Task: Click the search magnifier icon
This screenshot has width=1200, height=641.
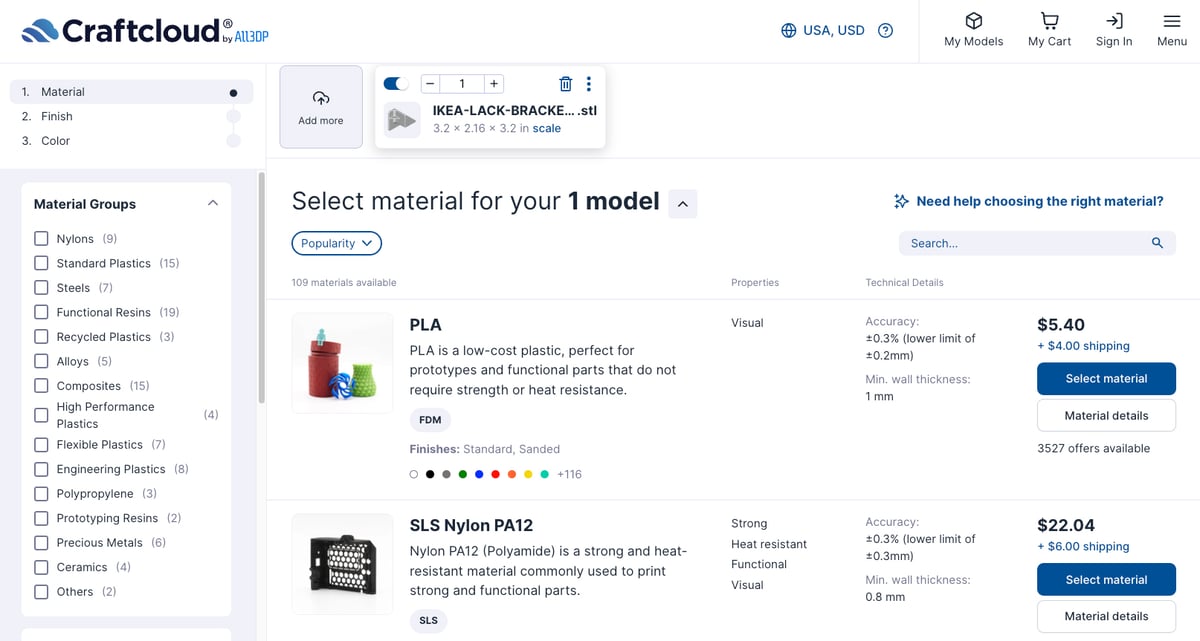Action: [x=1157, y=243]
